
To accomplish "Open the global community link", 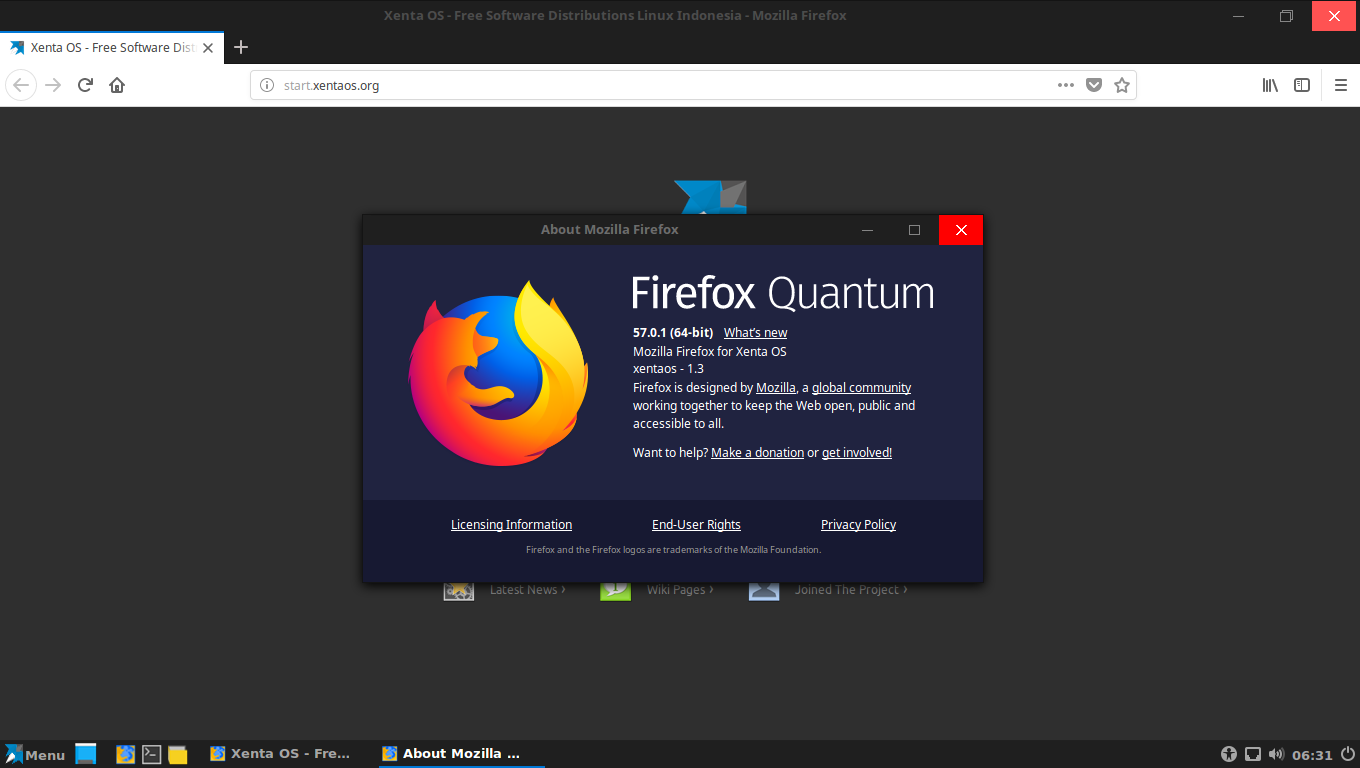I will click(x=861, y=387).
